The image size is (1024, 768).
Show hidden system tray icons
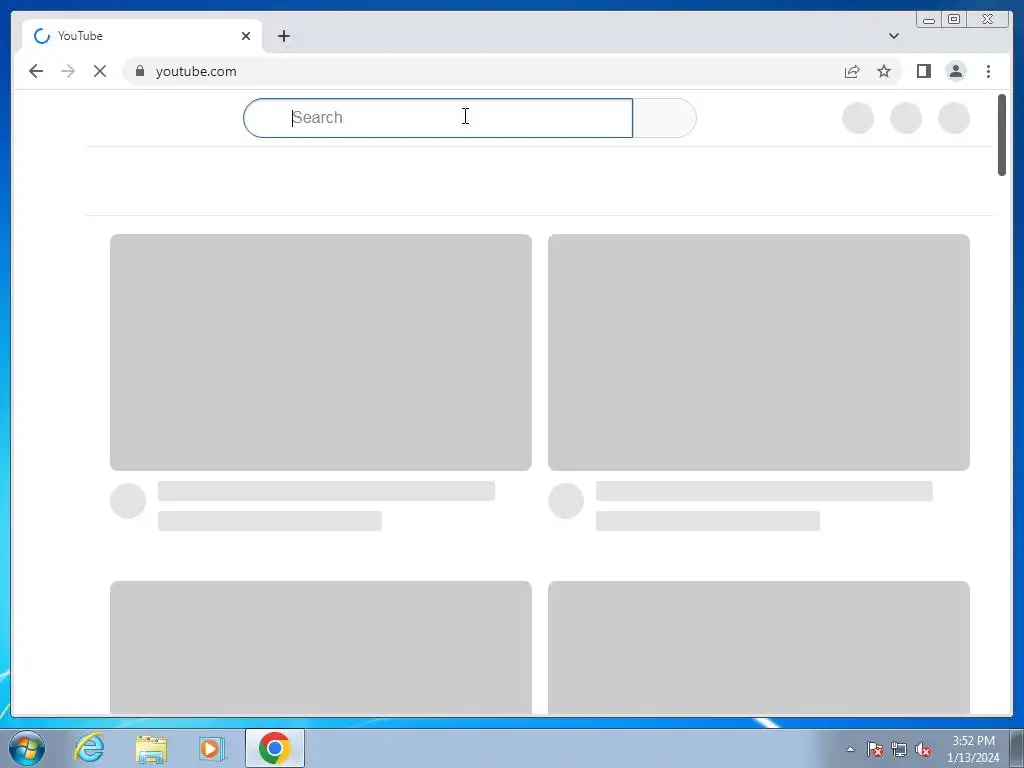pyautogui.click(x=850, y=749)
